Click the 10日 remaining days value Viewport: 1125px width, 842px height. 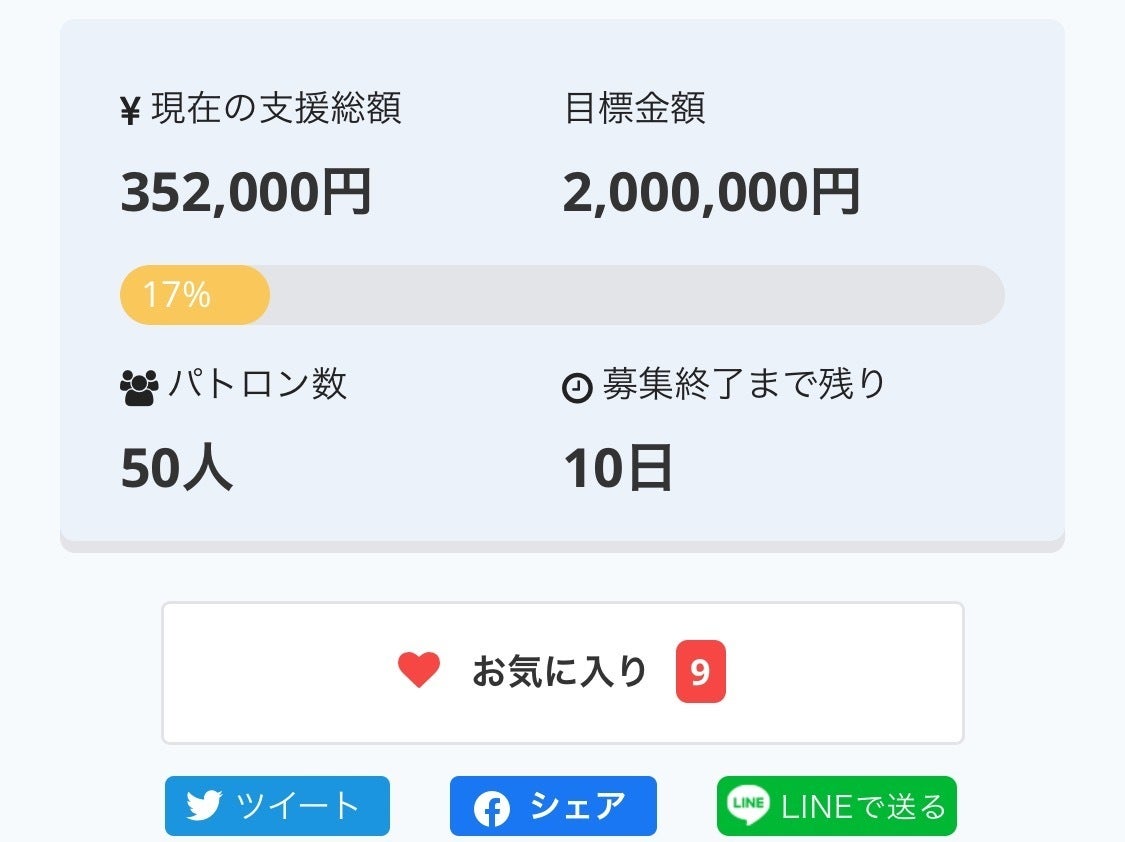(617, 468)
